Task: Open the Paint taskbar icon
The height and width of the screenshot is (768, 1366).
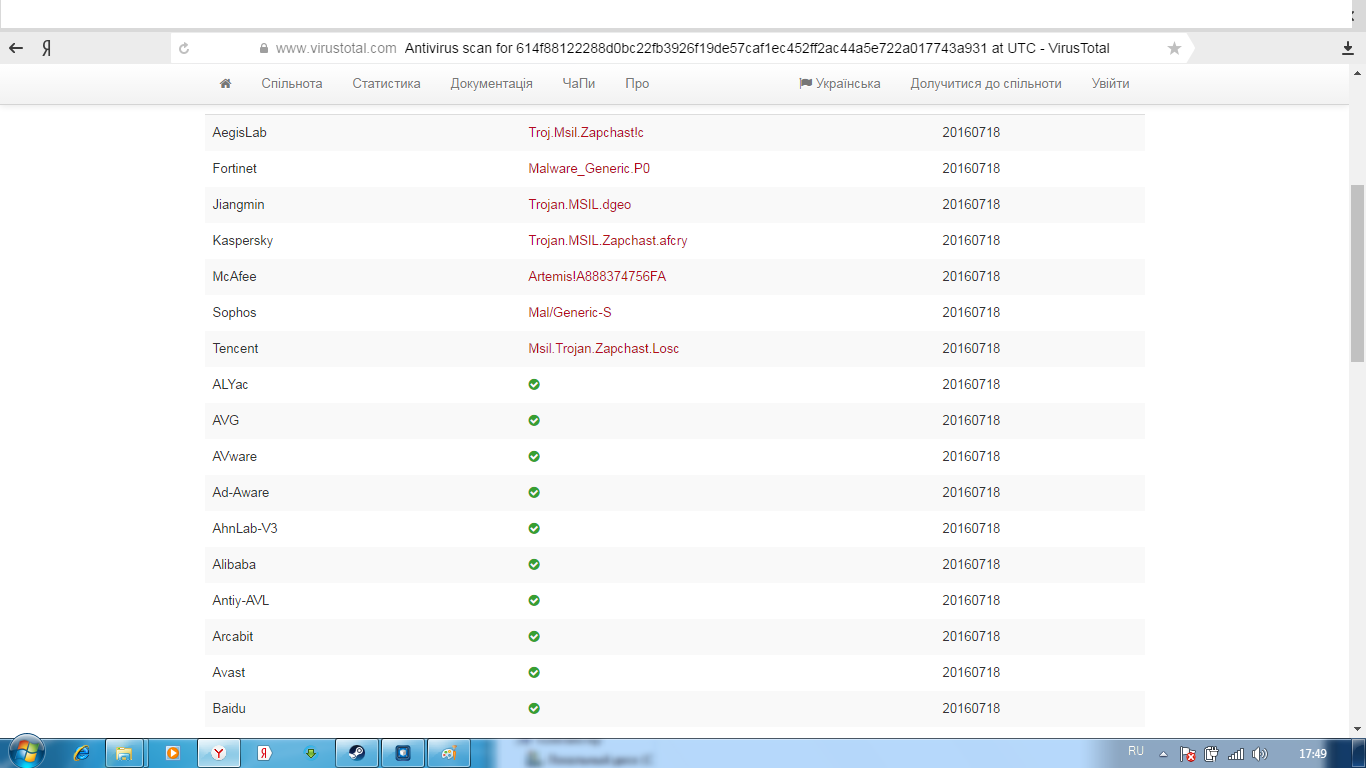Action: (x=451, y=753)
